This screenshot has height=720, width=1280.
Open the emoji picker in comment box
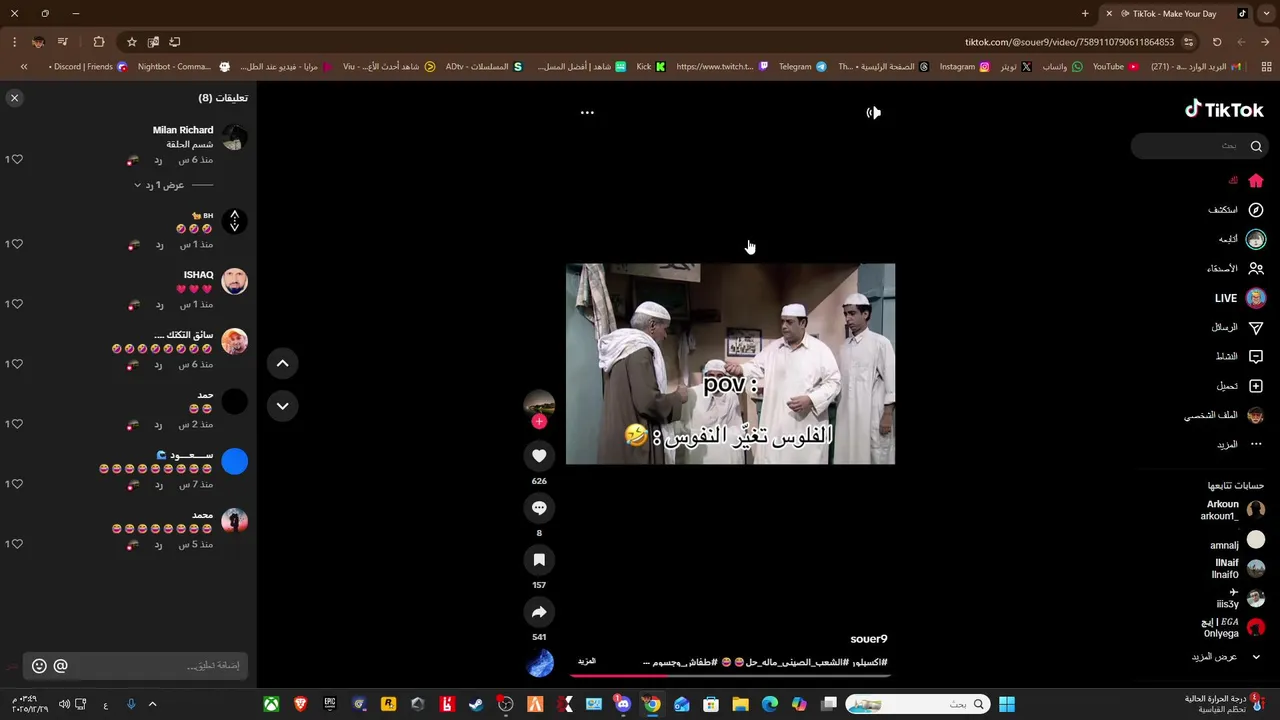[x=39, y=666]
